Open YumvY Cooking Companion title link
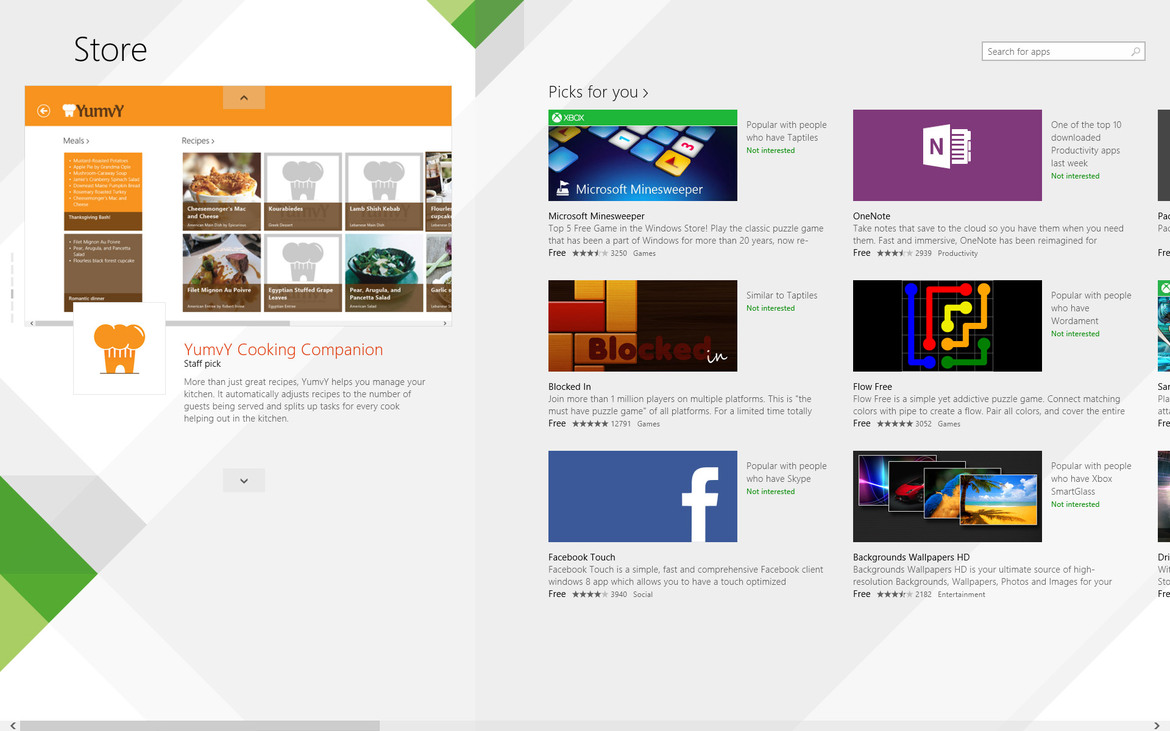1170x731 pixels. [x=283, y=349]
